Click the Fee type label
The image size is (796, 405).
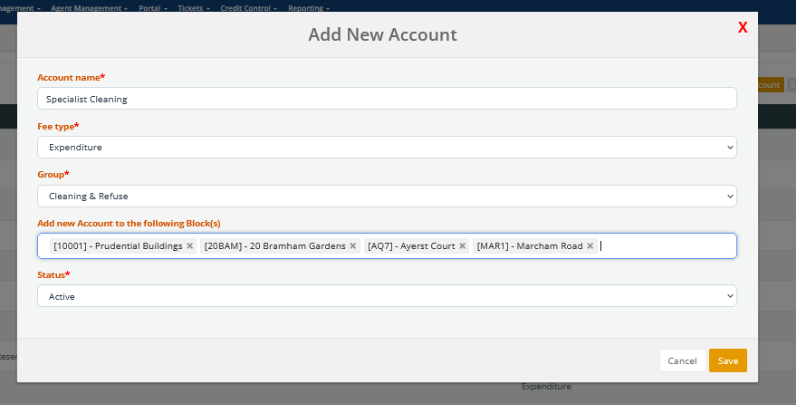[x=58, y=126]
